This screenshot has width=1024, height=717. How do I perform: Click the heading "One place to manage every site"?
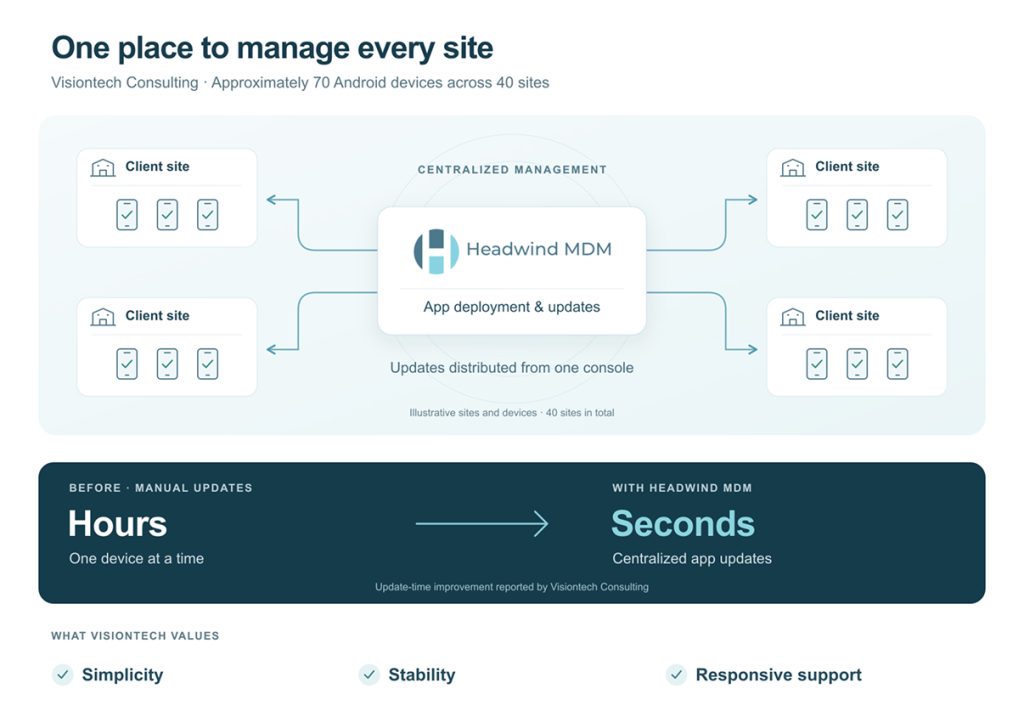(x=272, y=48)
